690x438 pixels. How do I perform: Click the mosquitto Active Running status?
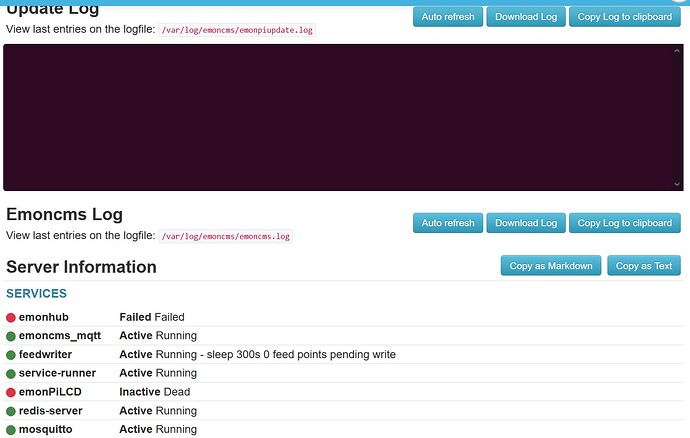pyautogui.click(x=158, y=429)
